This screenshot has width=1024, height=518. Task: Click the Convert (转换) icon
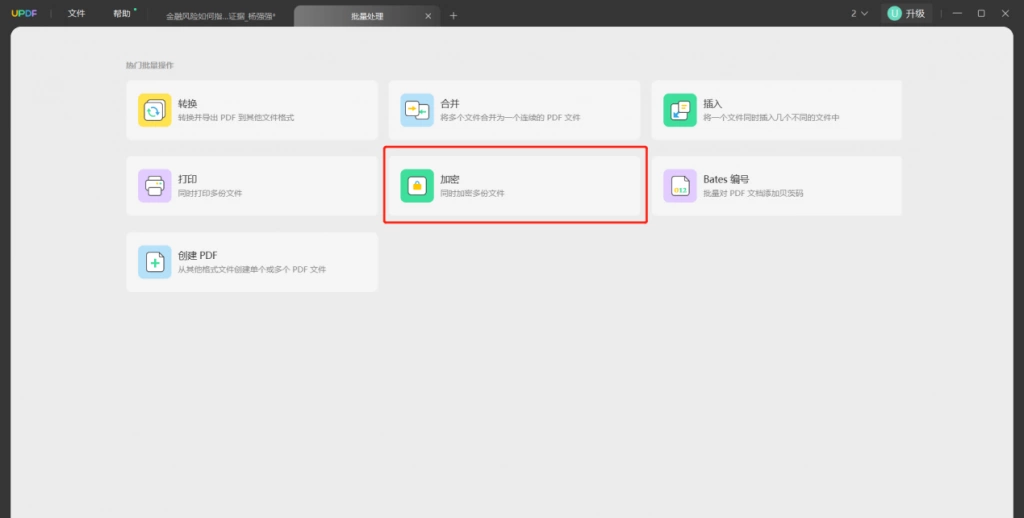pos(154,110)
